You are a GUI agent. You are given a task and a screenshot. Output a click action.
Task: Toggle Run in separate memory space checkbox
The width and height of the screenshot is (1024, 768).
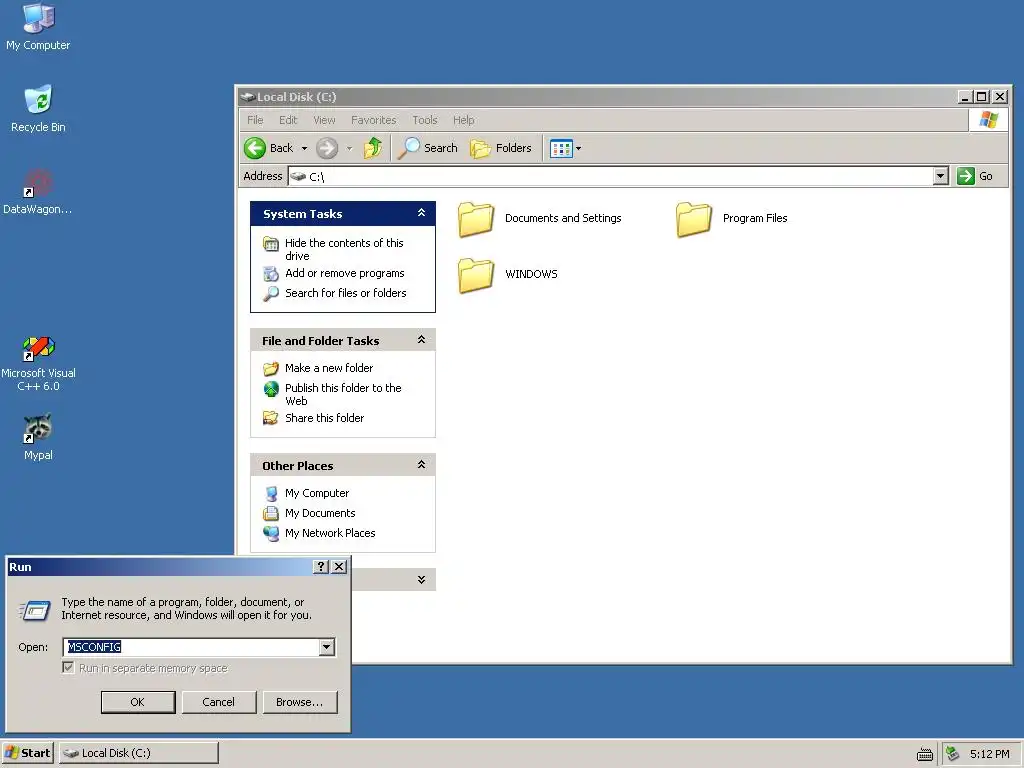68,667
